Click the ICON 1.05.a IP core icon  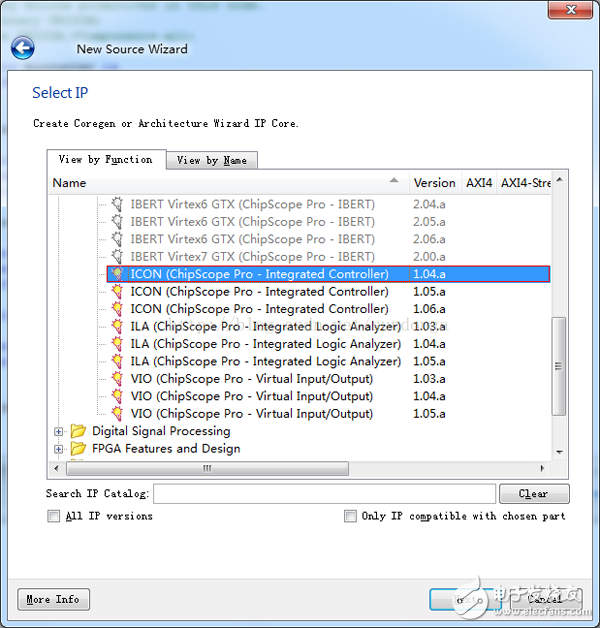click(117, 292)
